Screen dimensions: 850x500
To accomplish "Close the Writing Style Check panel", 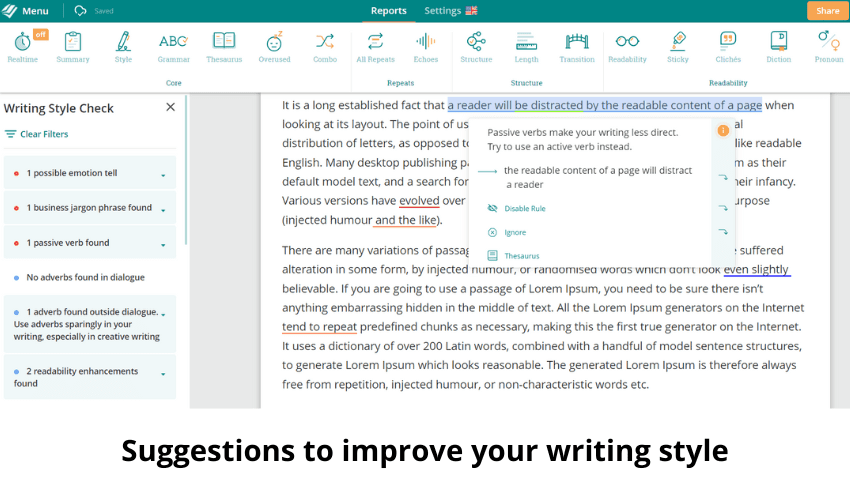I will (170, 107).
